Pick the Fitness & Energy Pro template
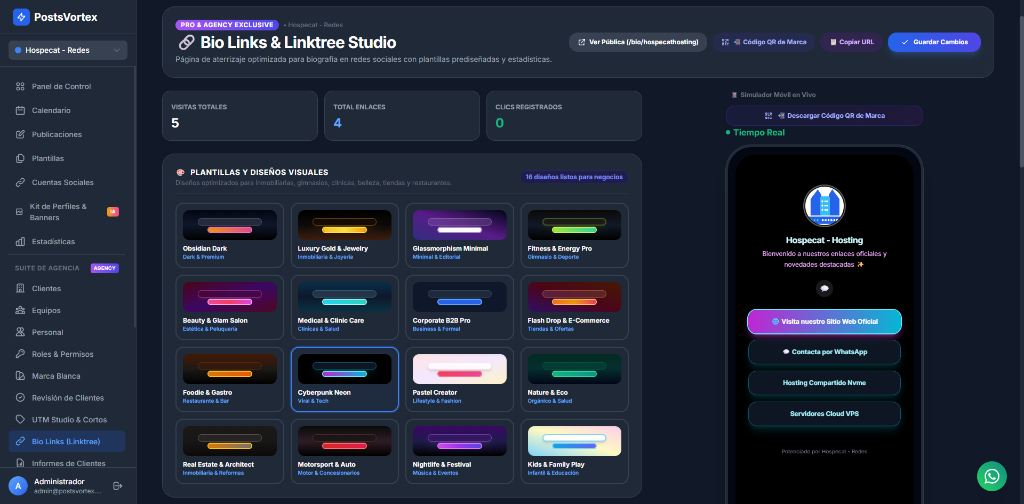 (x=575, y=235)
